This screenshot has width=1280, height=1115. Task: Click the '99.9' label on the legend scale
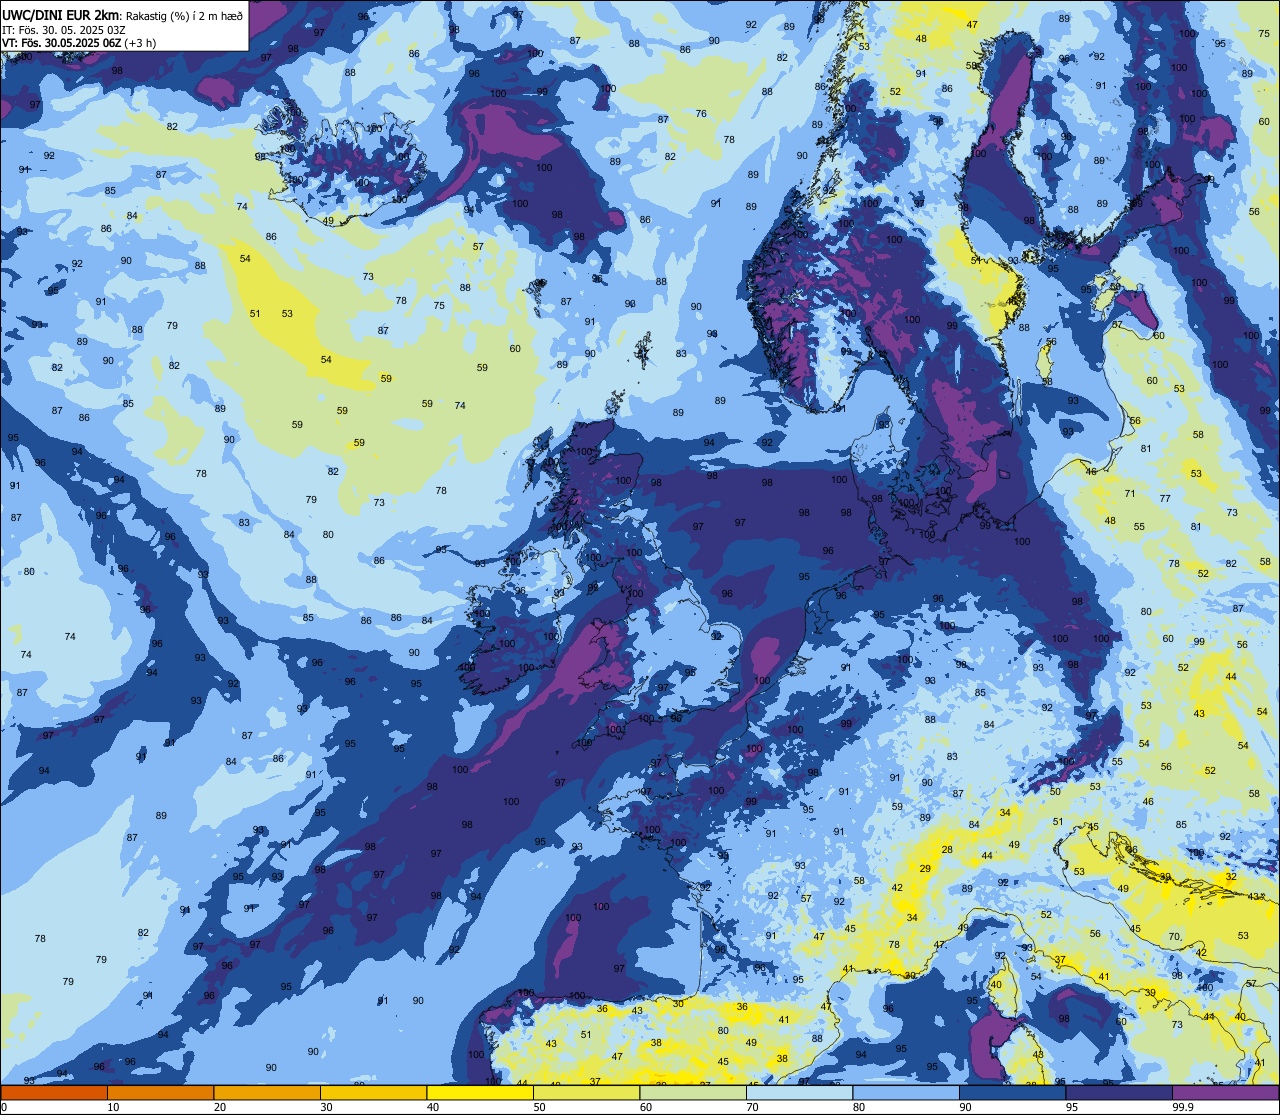pyautogui.click(x=1182, y=1107)
